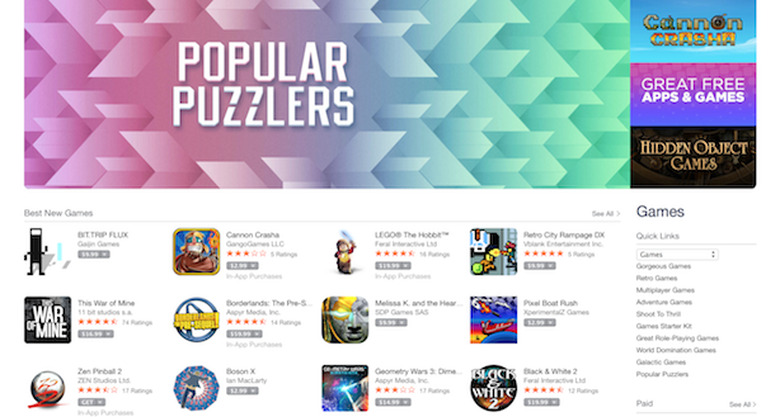Open the Zen Pinball 2 GET dropdown
This screenshot has width=780, height=417.
92,402
